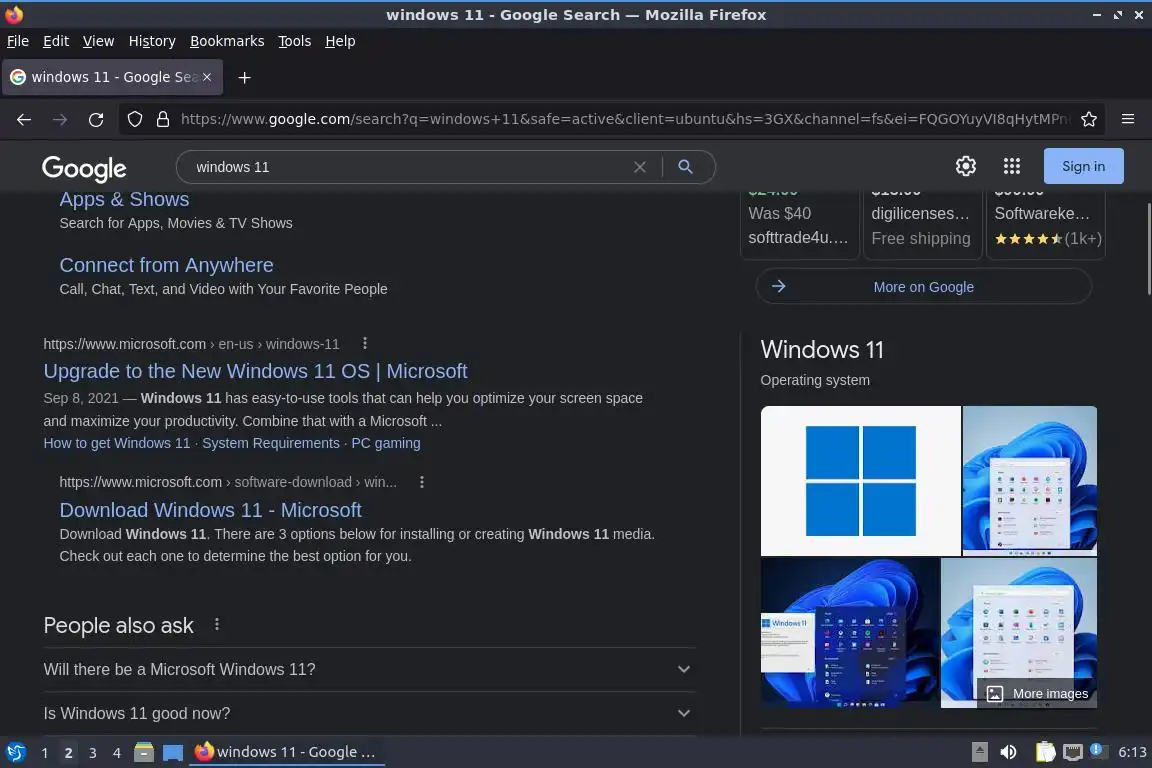1152x768 pixels.
Task: Open three-dot menu beside microsoft.com en-us result
Action: [x=364, y=343]
